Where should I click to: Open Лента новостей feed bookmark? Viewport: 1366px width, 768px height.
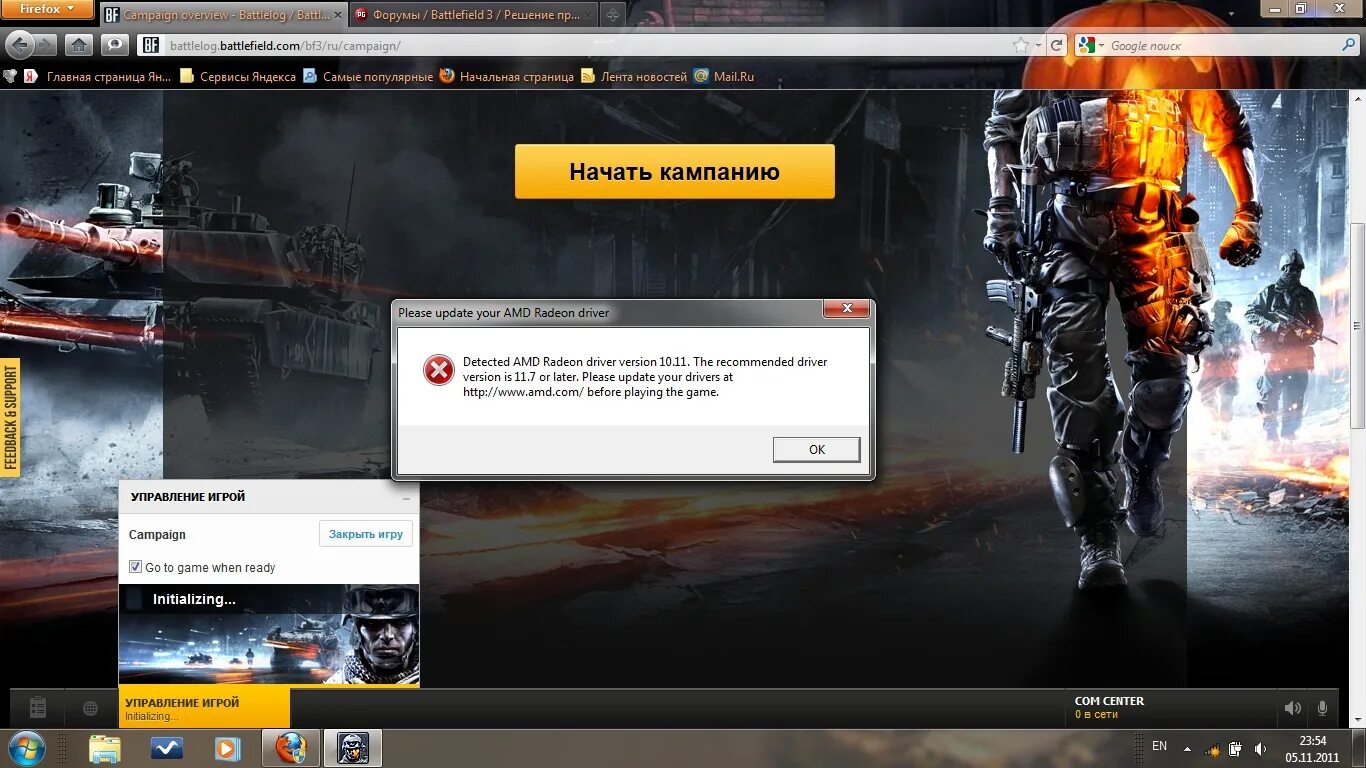634,76
